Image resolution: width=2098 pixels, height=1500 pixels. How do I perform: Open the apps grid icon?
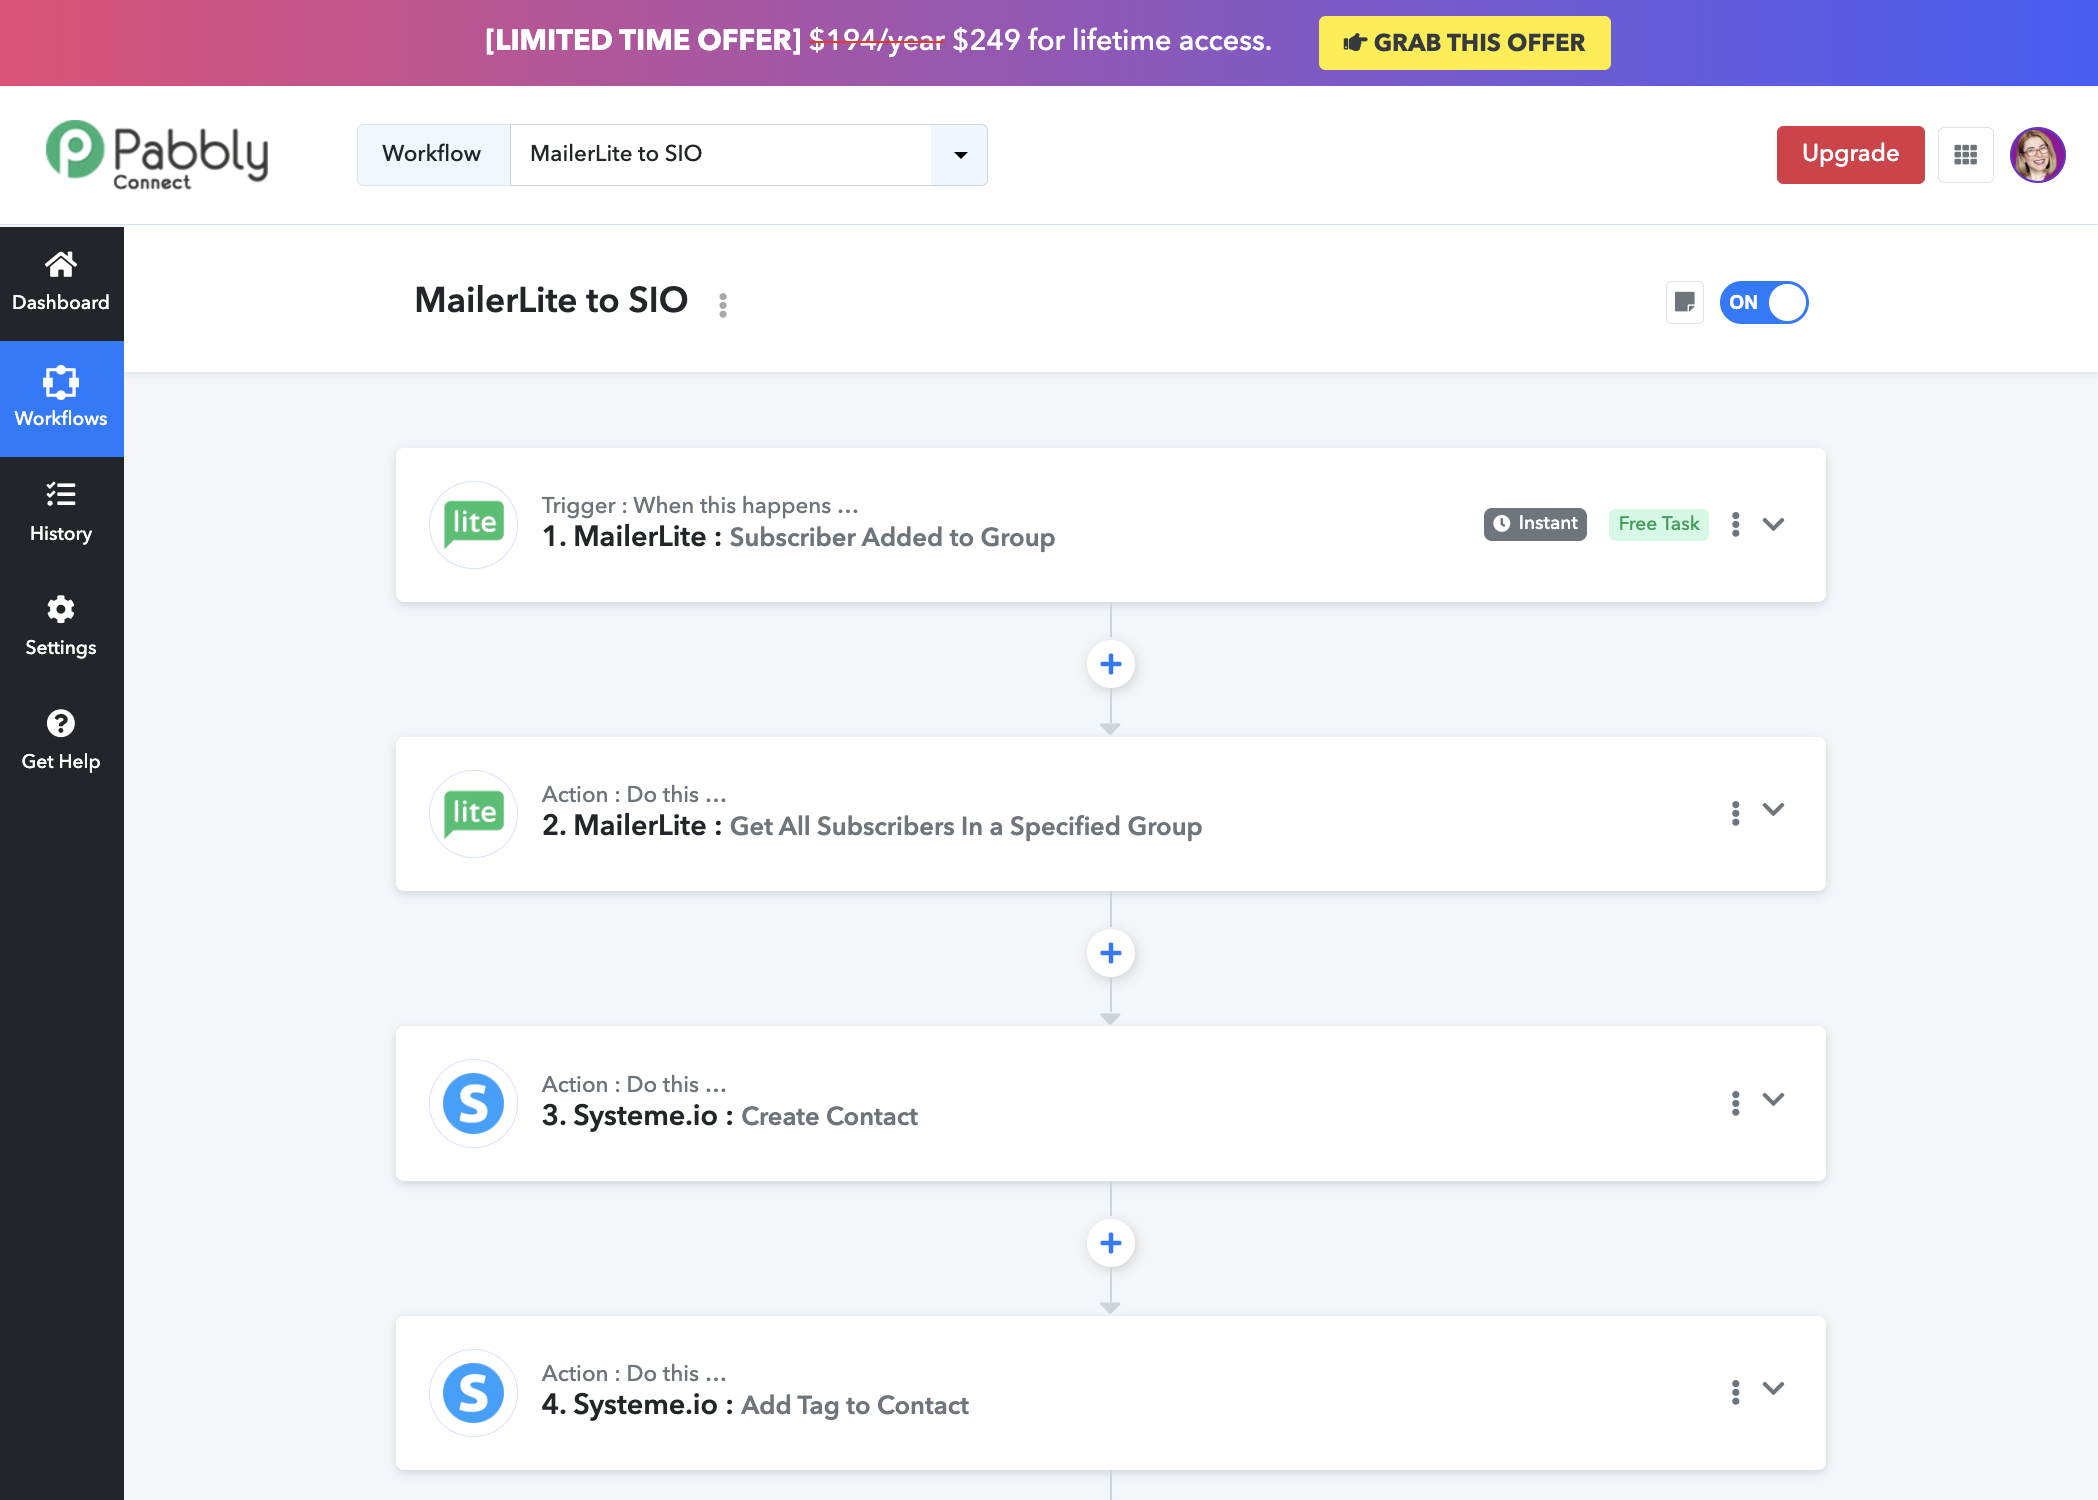tap(1965, 155)
